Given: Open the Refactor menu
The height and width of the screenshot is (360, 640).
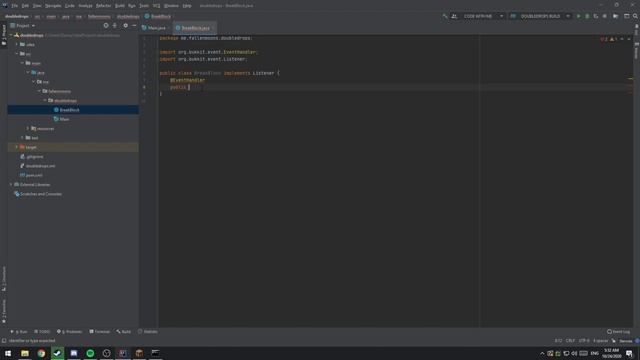Looking at the screenshot, I should click(103, 6).
